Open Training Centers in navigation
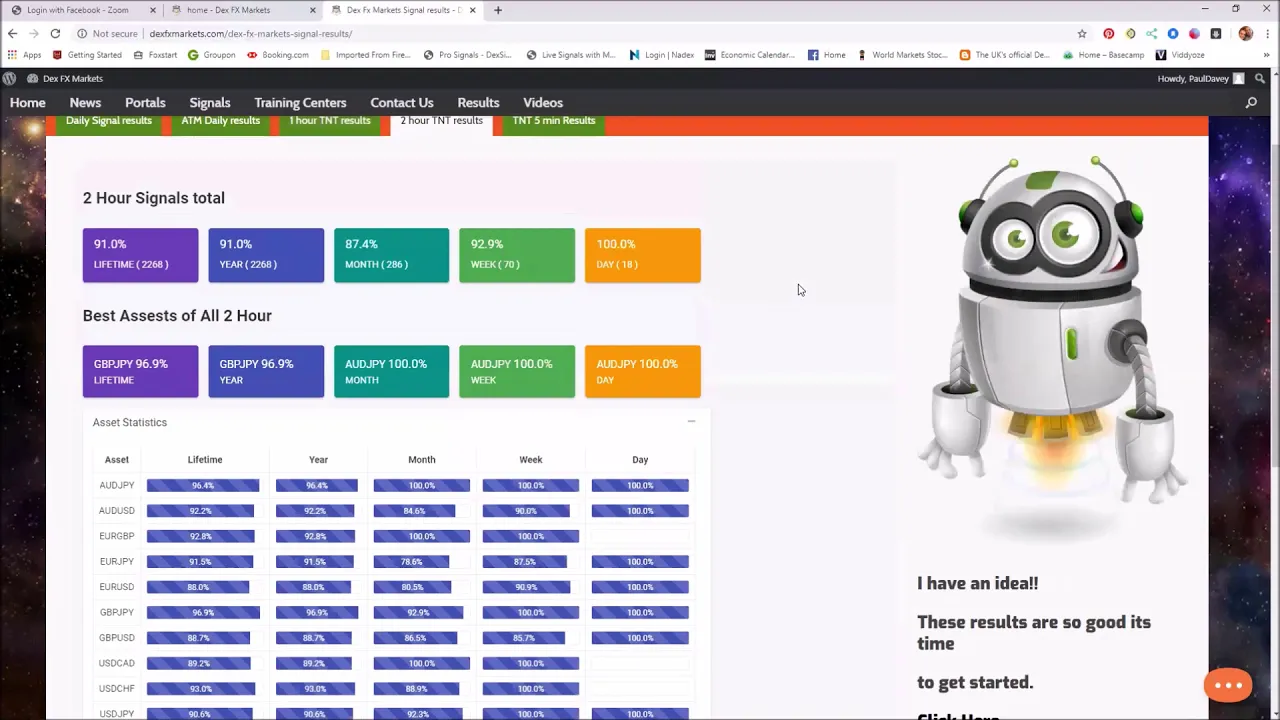 click(x=300, y=103)
